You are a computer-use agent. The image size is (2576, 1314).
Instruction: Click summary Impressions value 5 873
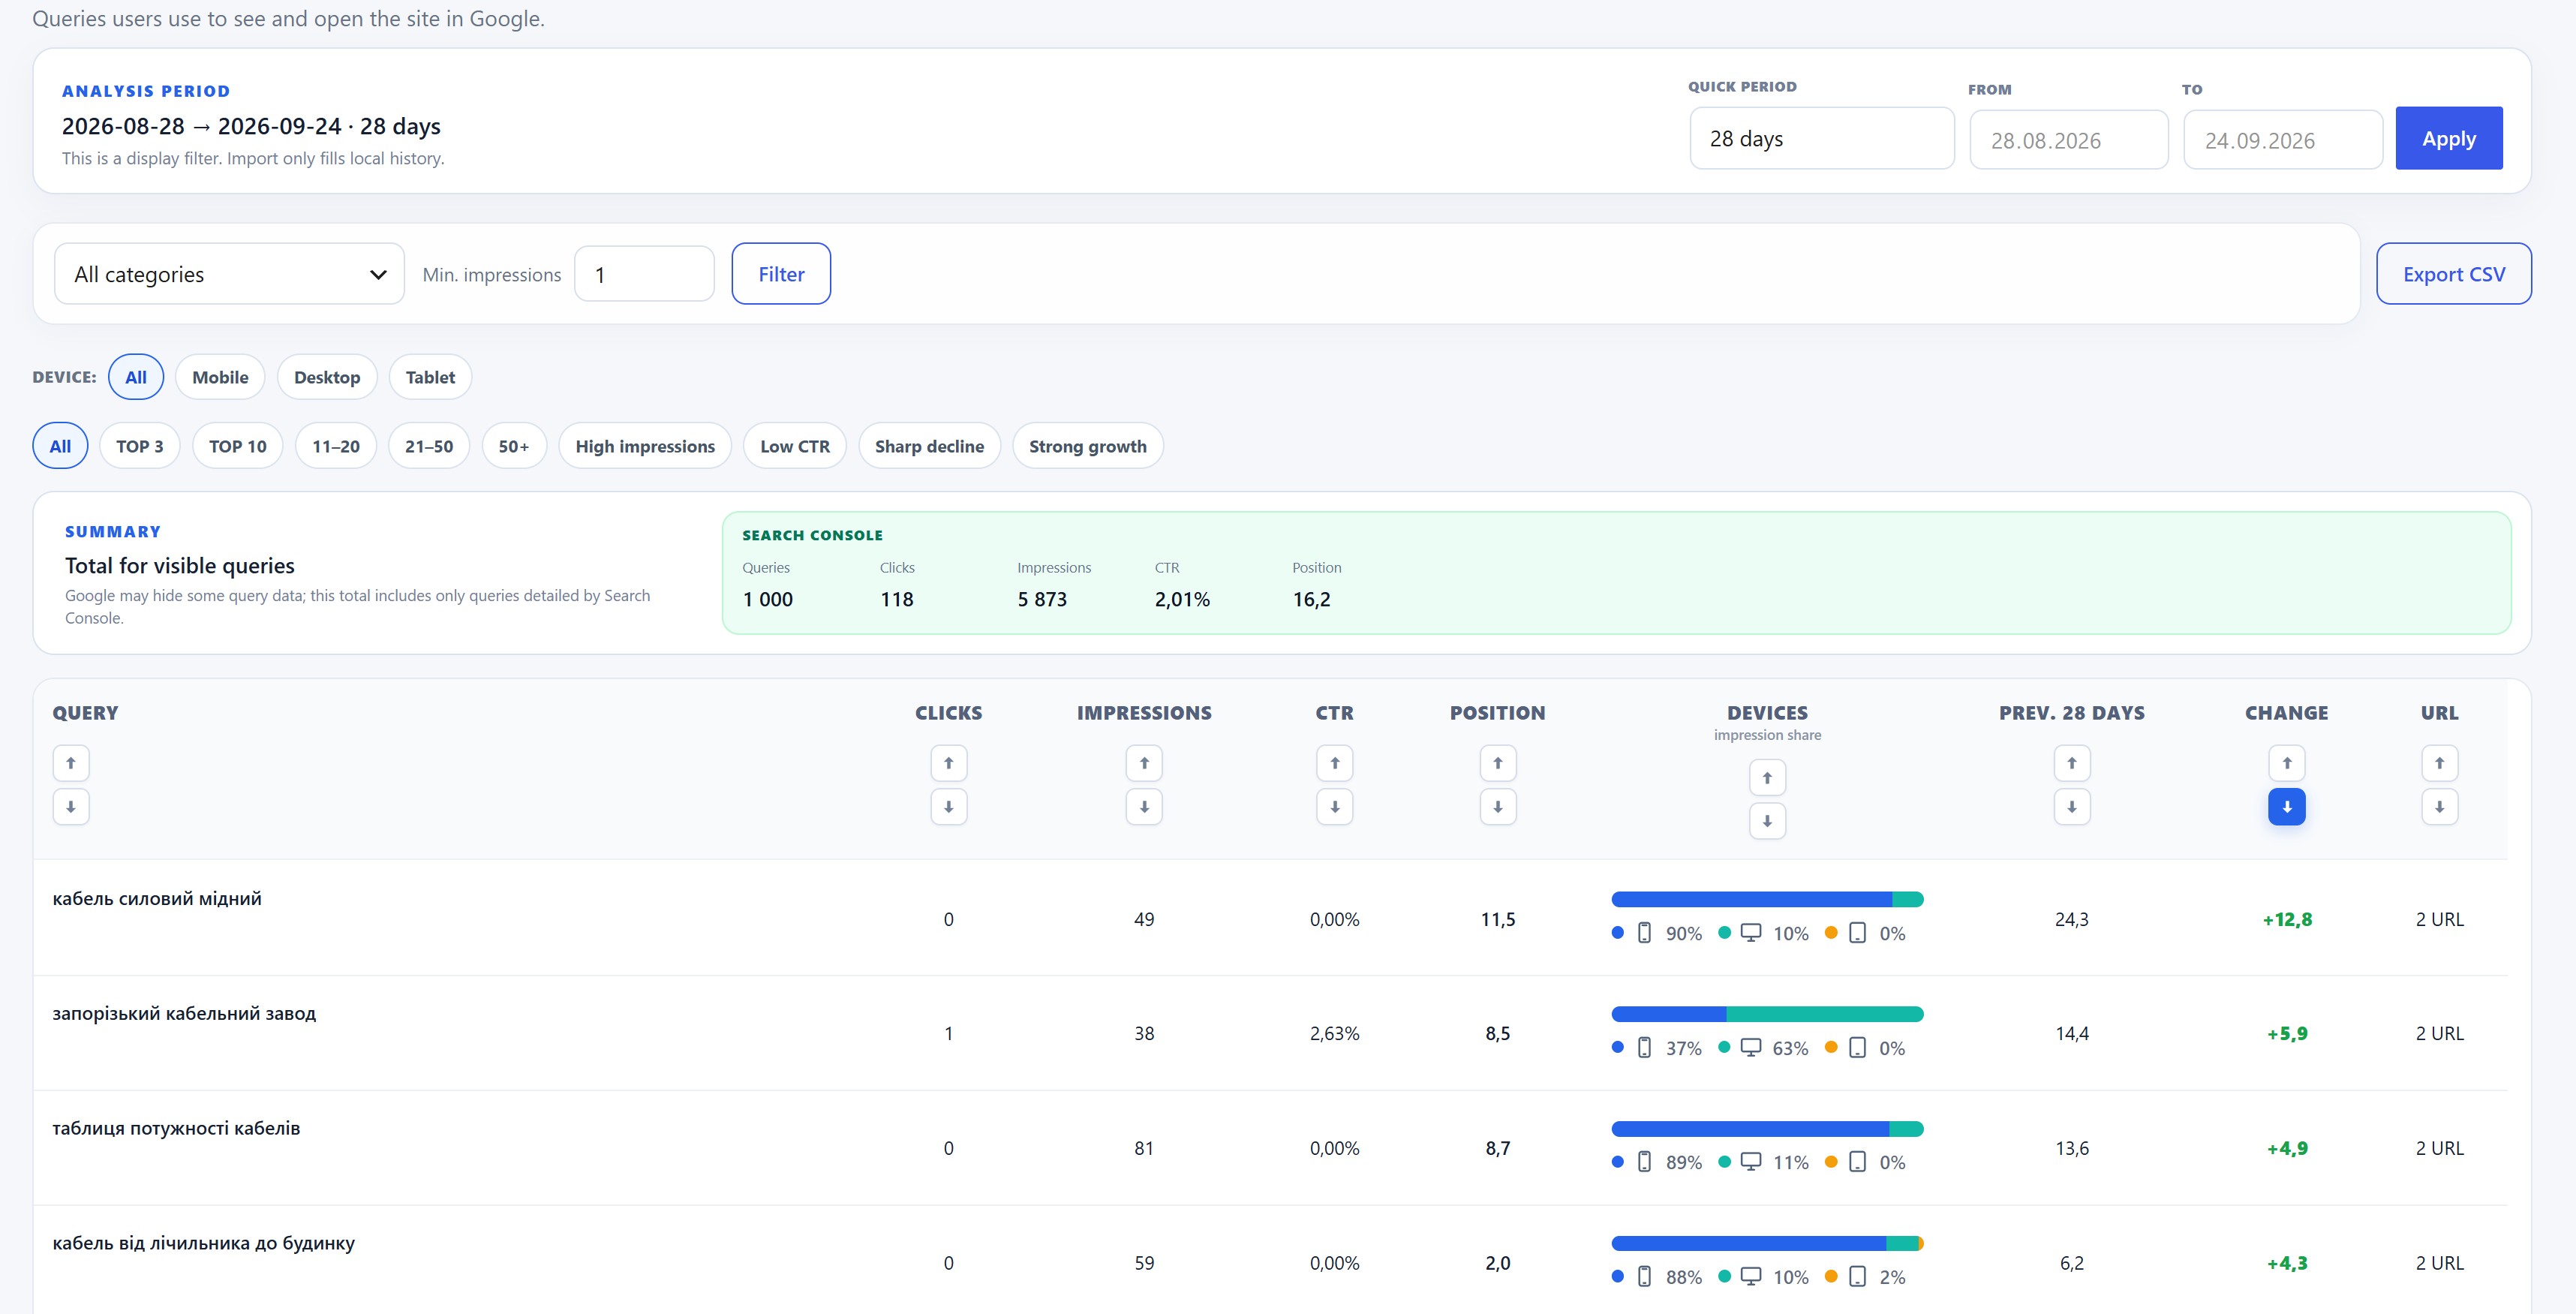1042,599
